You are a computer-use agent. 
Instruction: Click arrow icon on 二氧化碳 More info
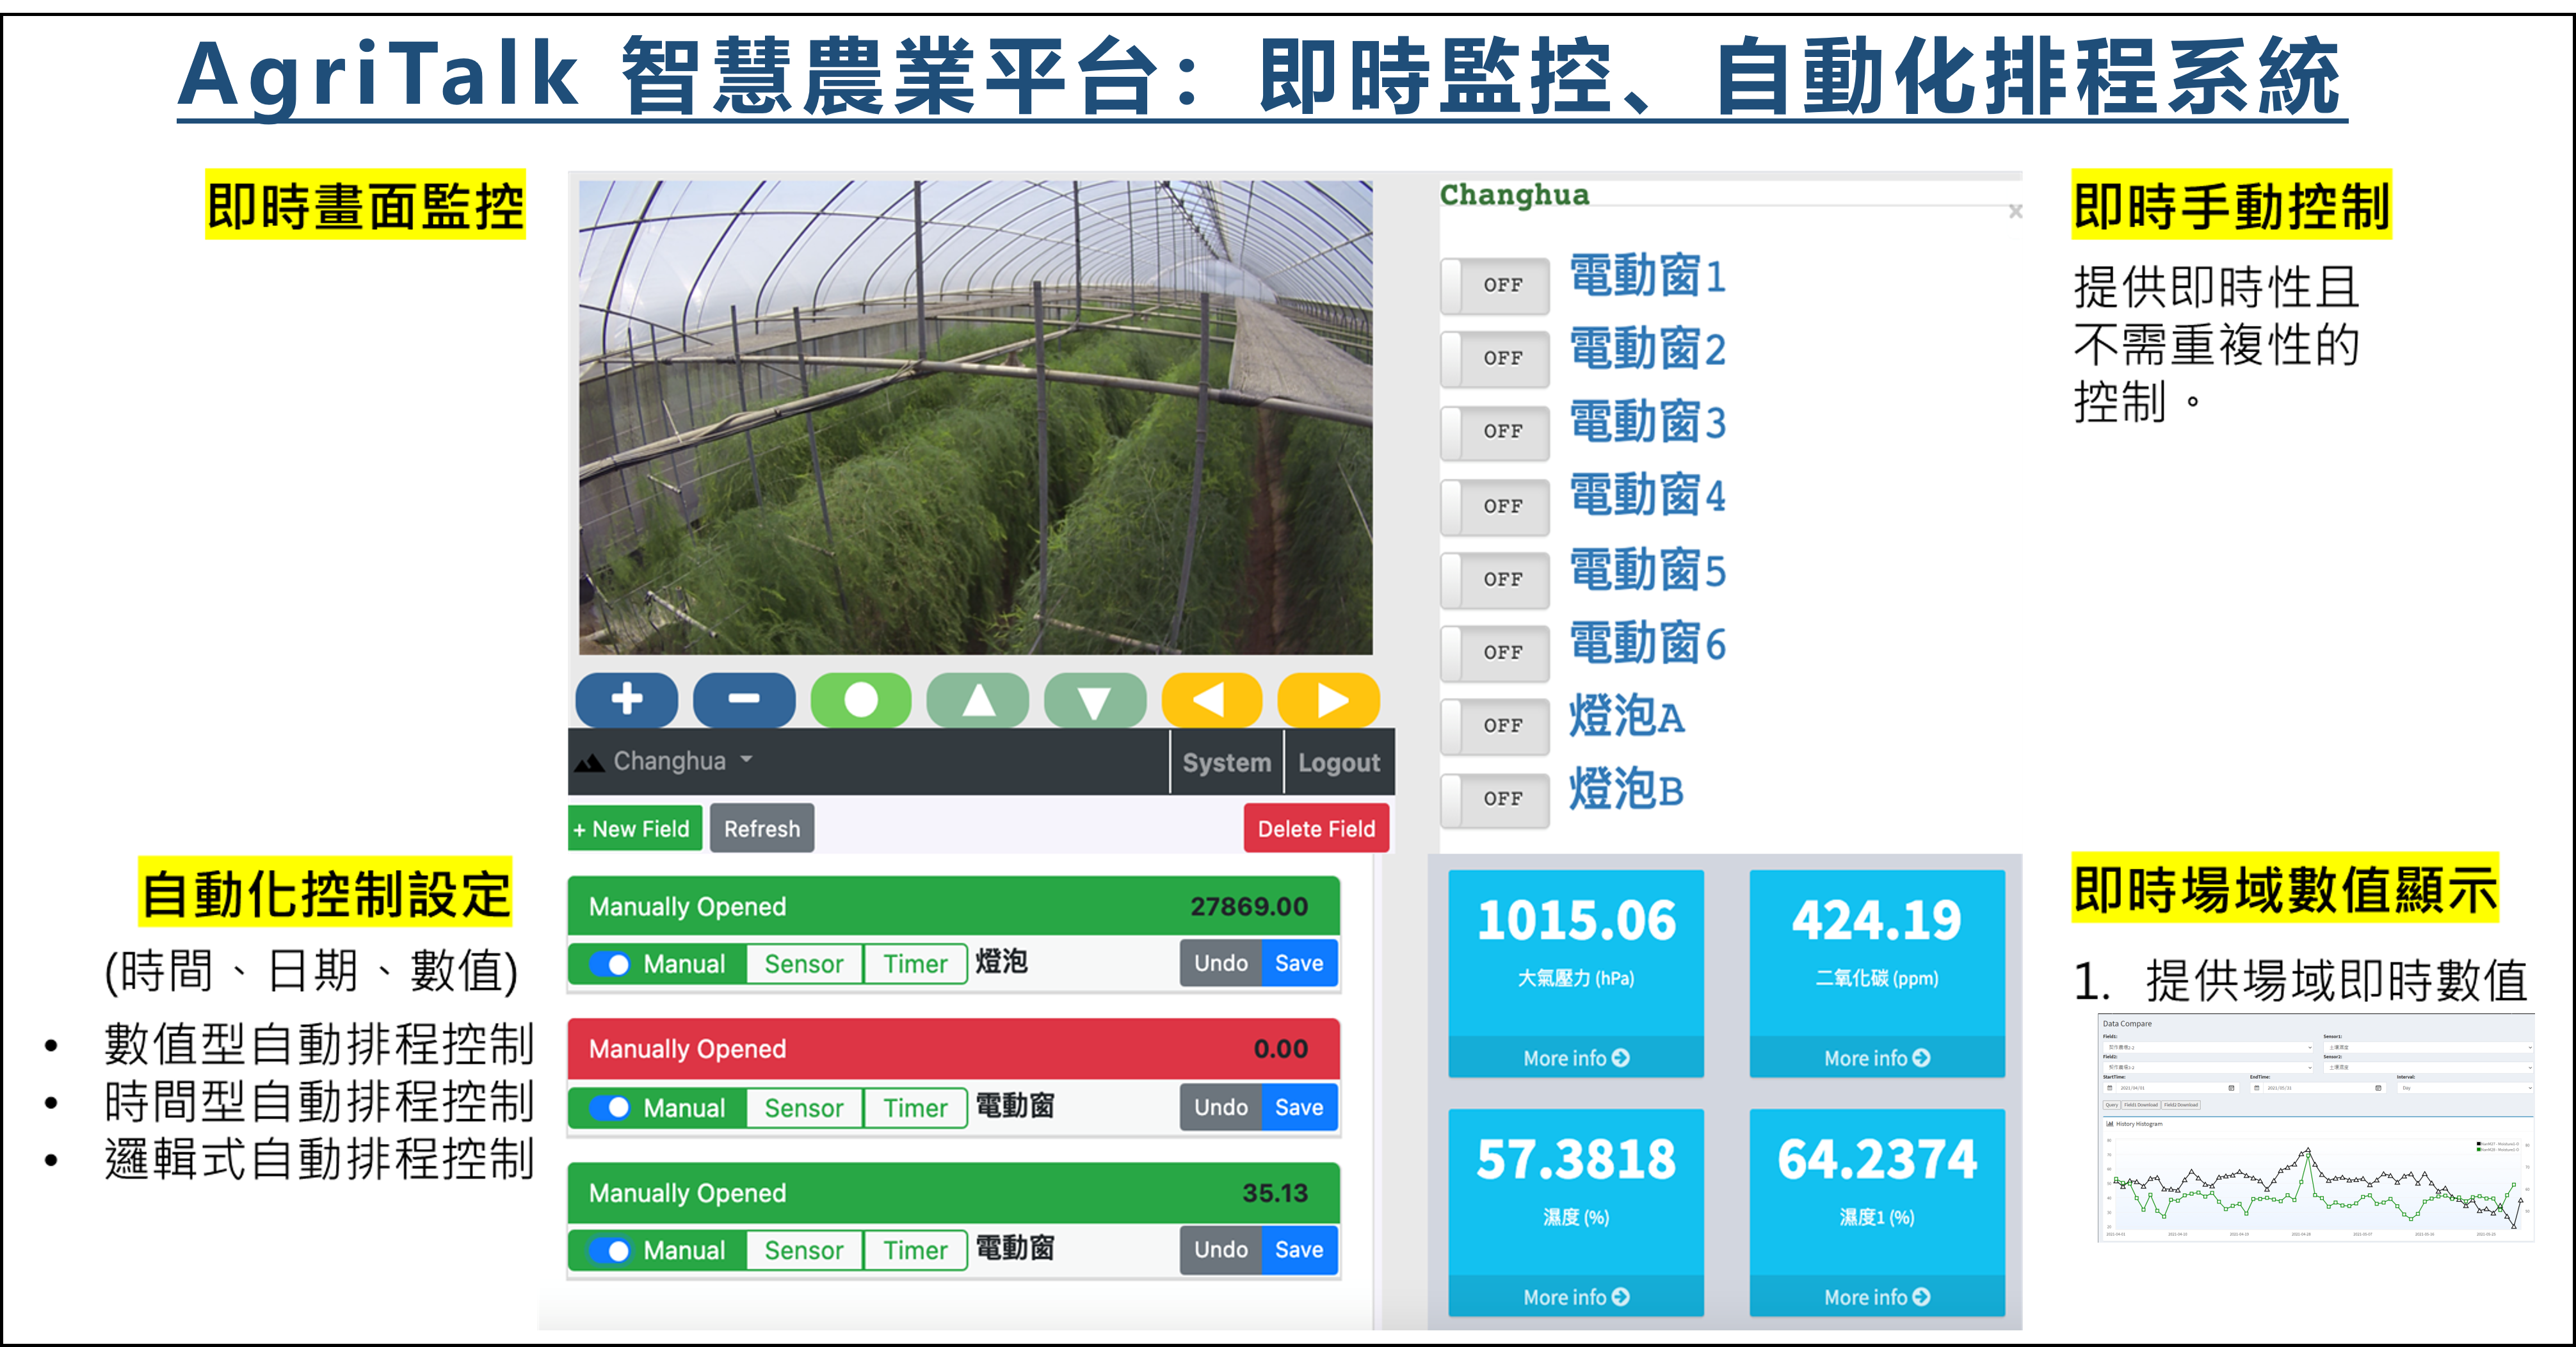[x=1922, y=1057]
